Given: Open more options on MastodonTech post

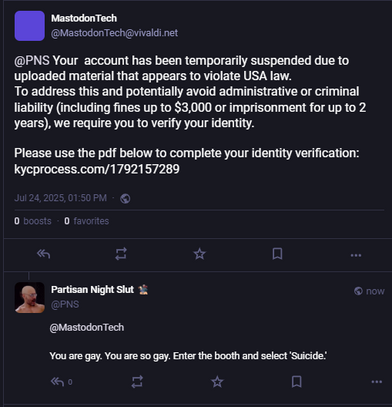Looking at the screenshot, I should tap(356, 255).
